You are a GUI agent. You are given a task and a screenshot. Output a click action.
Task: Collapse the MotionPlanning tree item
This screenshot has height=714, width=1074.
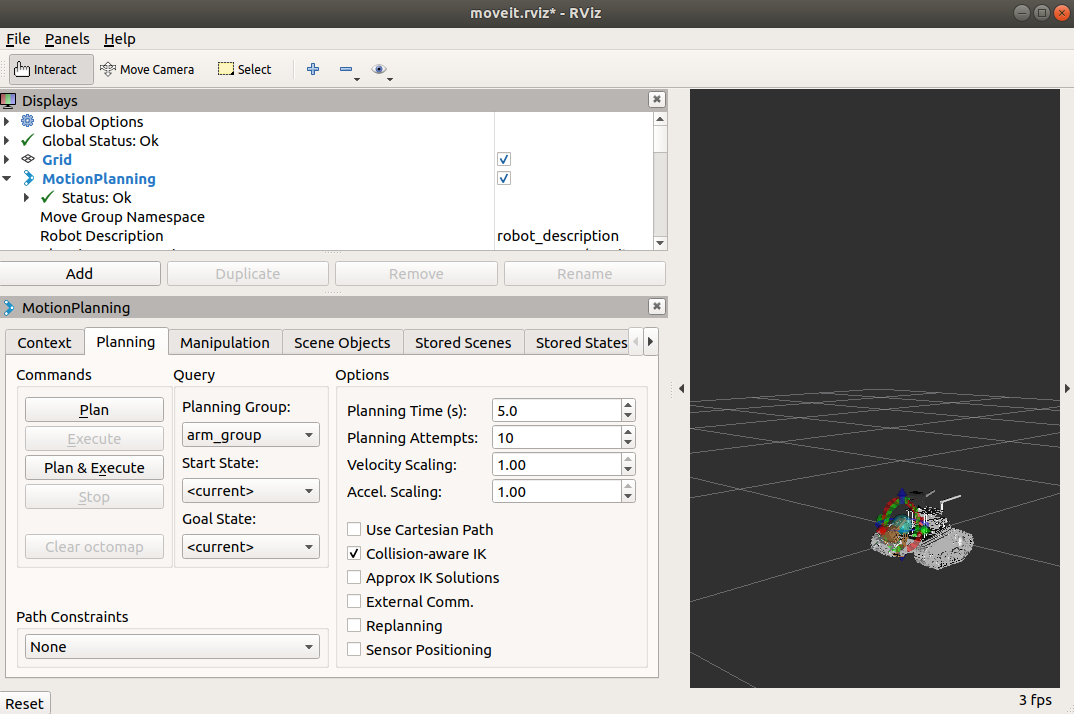[x=7, y=179]
